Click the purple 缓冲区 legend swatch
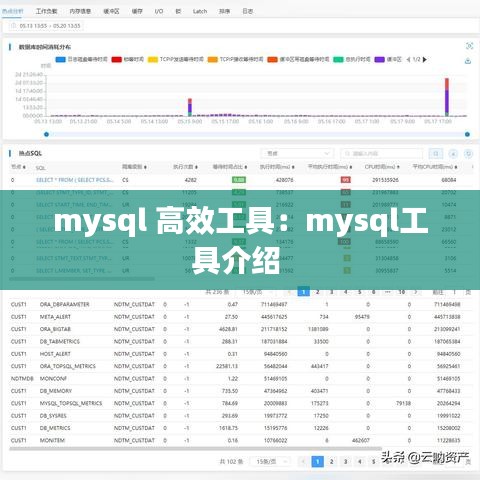480x480 pixels. [x=379, y=59]
